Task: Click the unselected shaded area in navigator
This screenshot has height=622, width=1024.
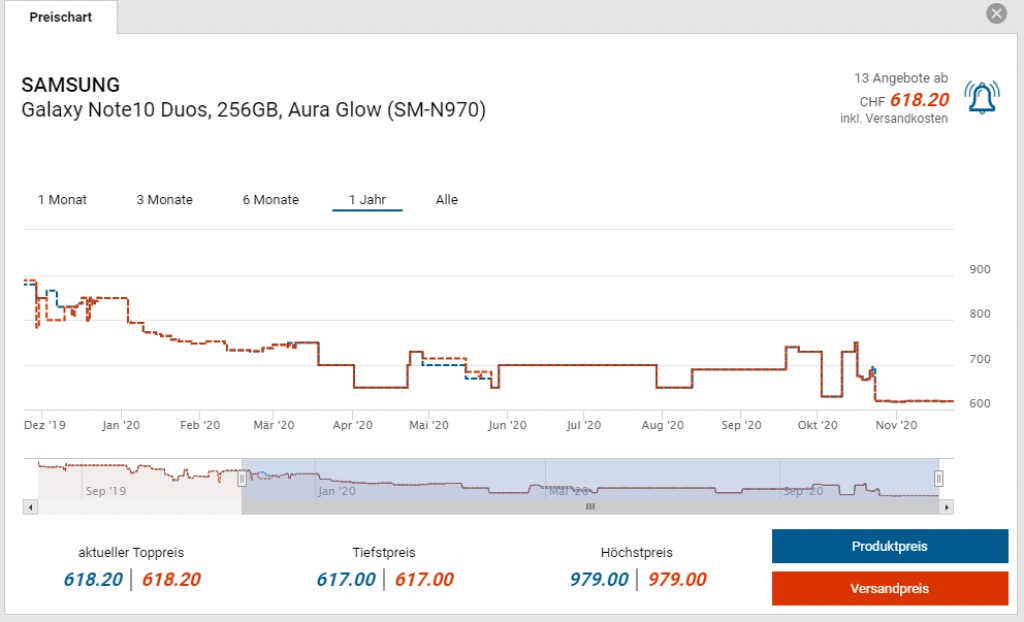Action: (x=138, y=480)
